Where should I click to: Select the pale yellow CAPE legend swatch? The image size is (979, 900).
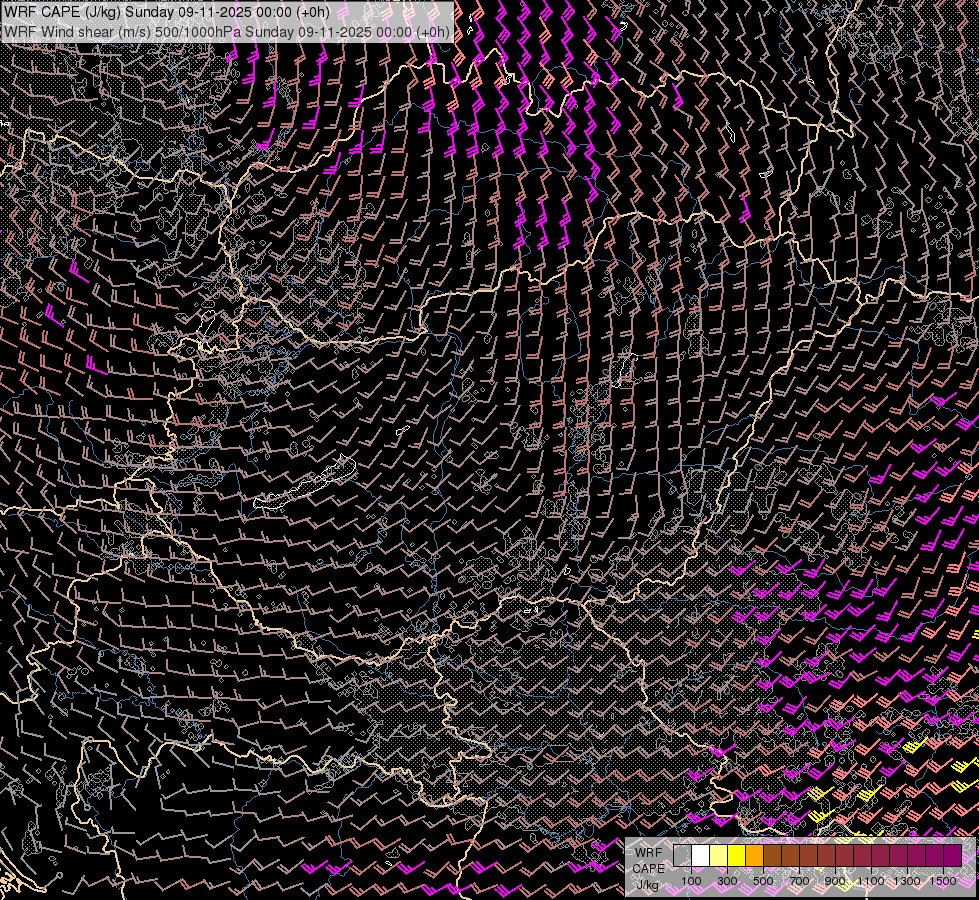pyautogui.click(x=718, y=856)
